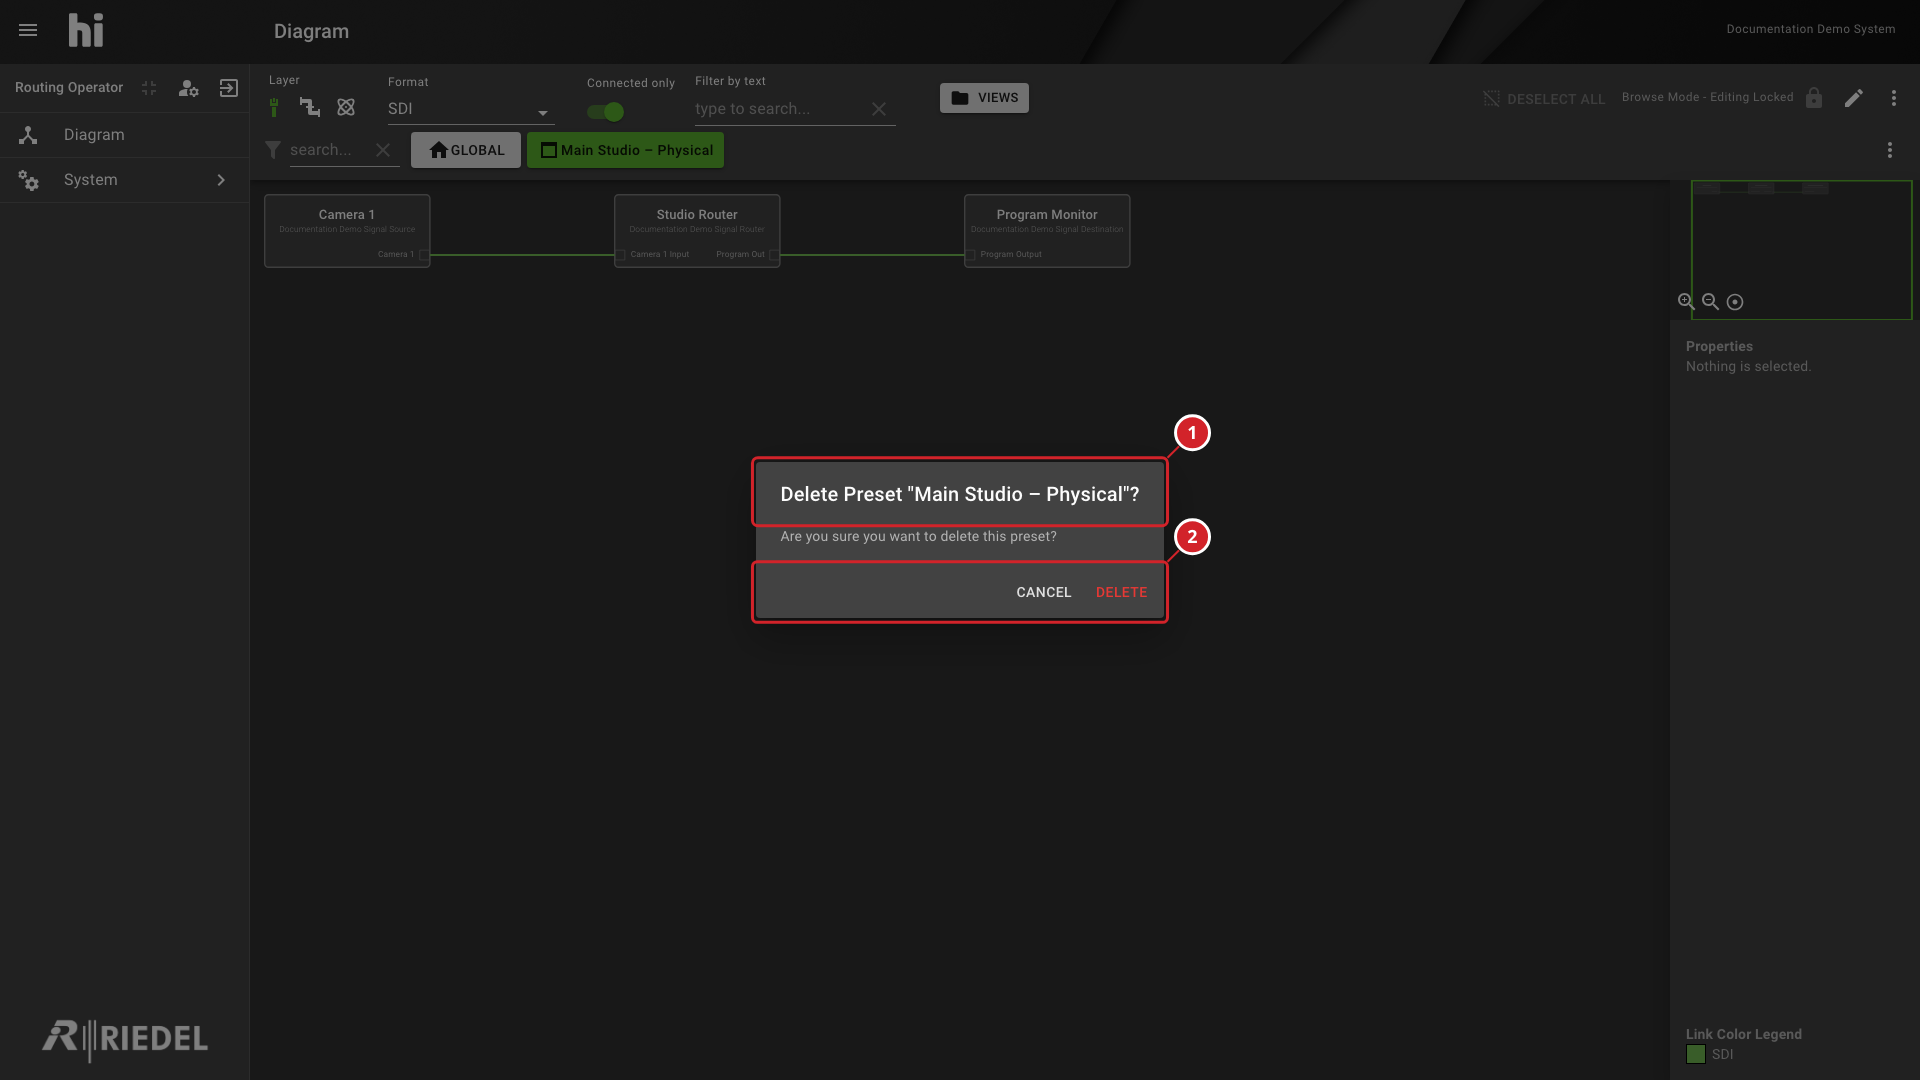The height and width of the screenshot is (1080, 1920).
Task: Zoom in on the minimap
Action: coord(1686,301)
